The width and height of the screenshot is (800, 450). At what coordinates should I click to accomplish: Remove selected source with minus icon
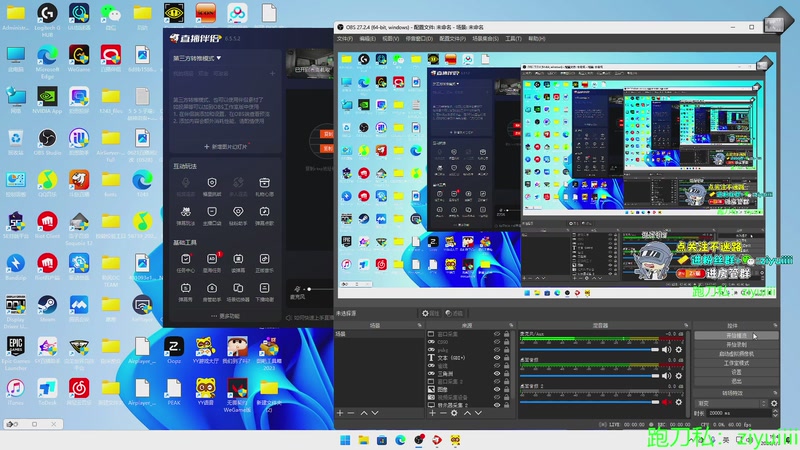click(x=443, y=413)
